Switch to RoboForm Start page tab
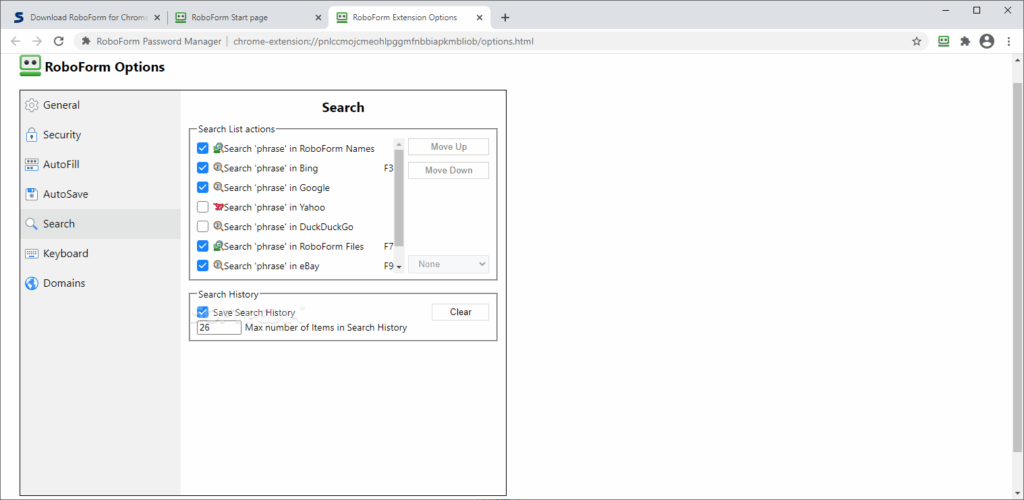Screen dimensions: 1024x500 click(246, 18)
